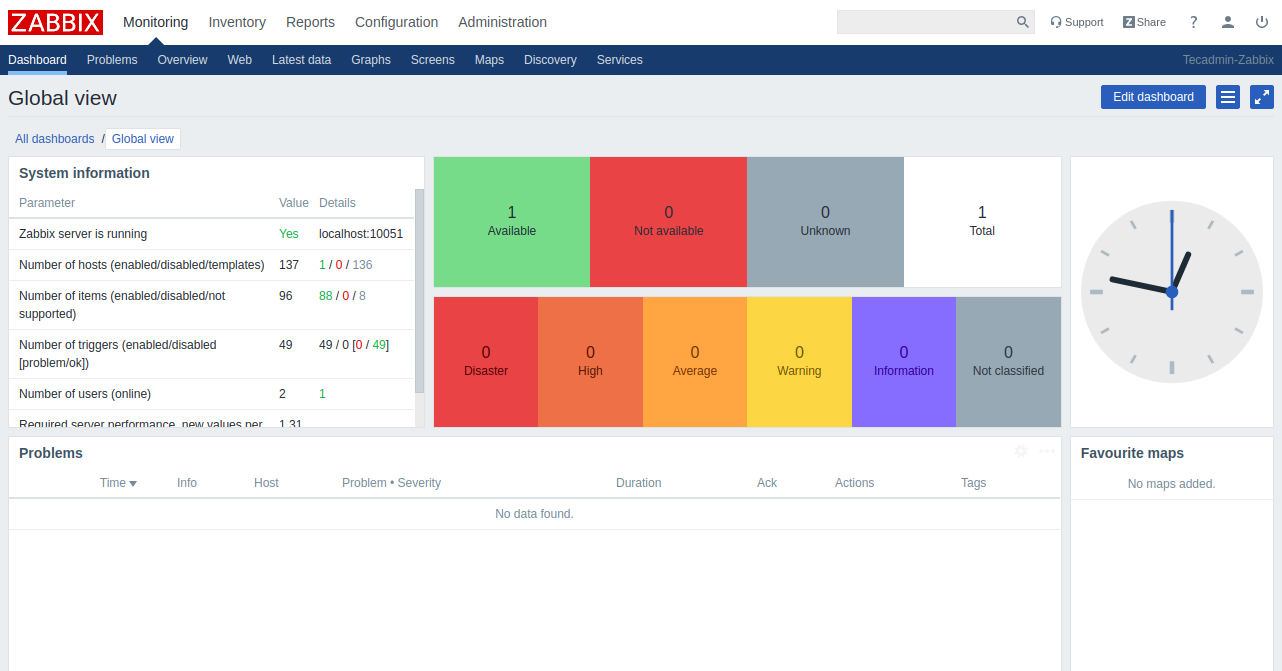Sign out using the power icon
The height and width of the screenshot is (671, 1282).
(1262, 22)
